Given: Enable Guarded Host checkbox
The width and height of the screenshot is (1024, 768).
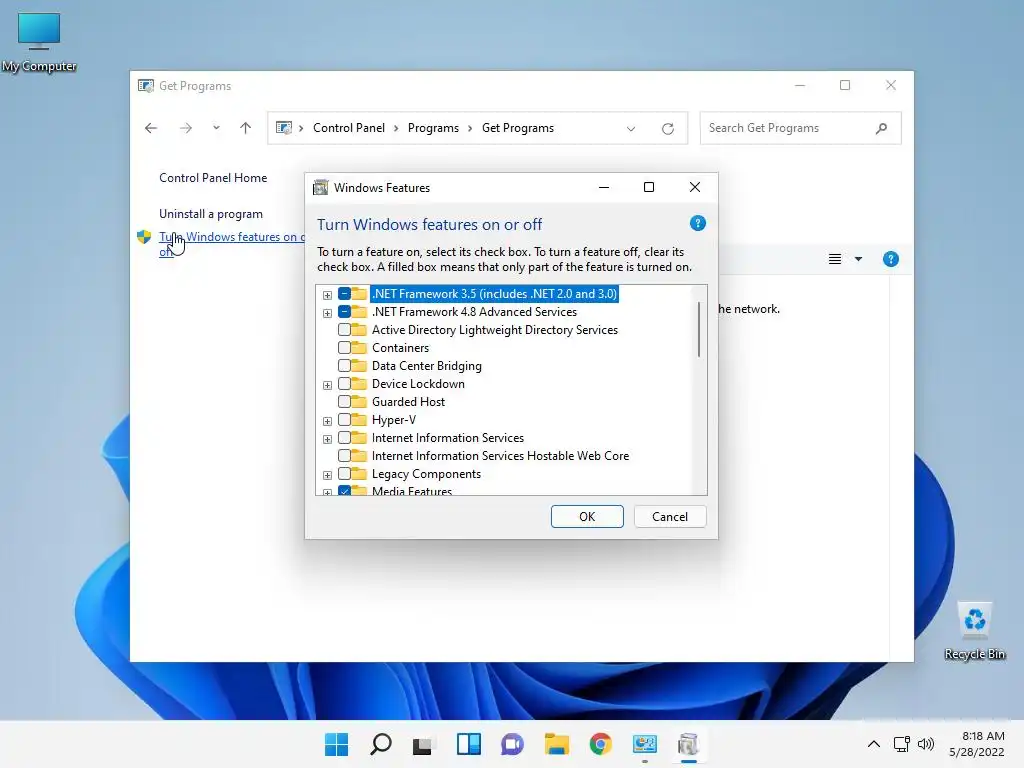Looking at the screenshot, I should pyautogui.click(x=344, y=402).
